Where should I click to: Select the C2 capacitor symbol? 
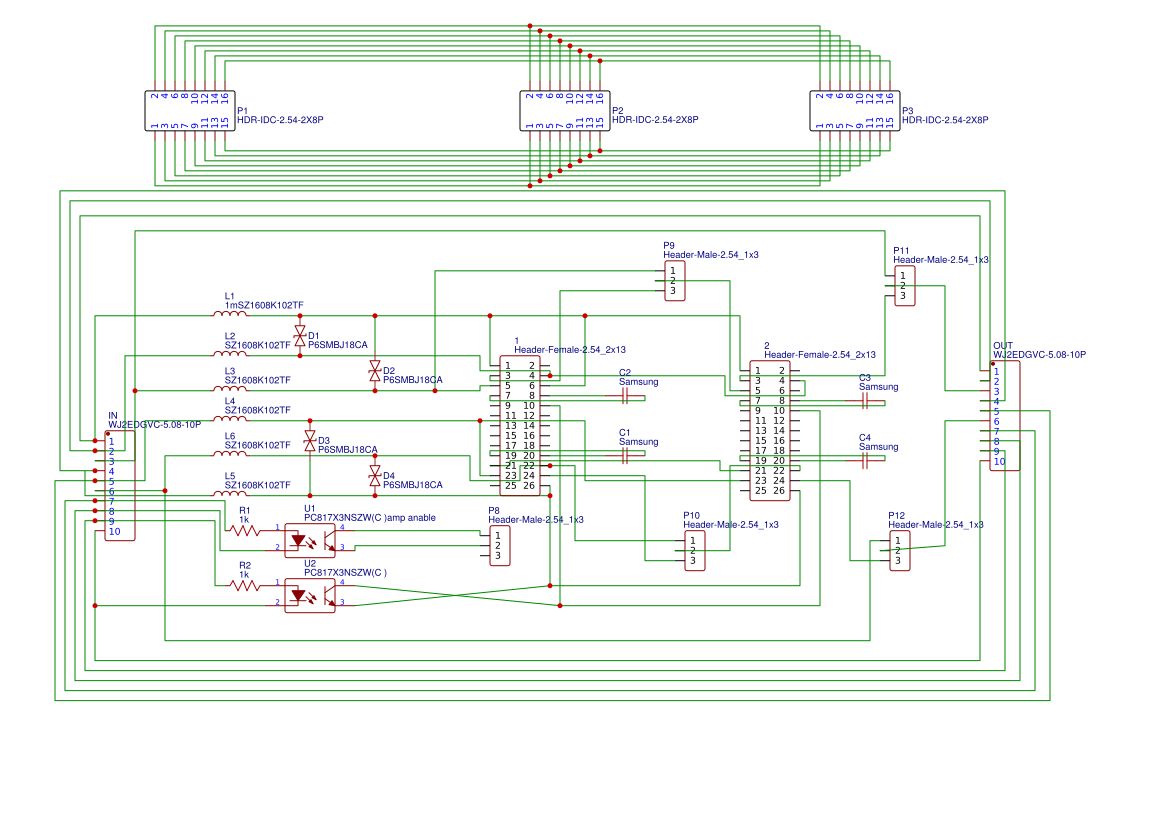[x=625, y=396]
